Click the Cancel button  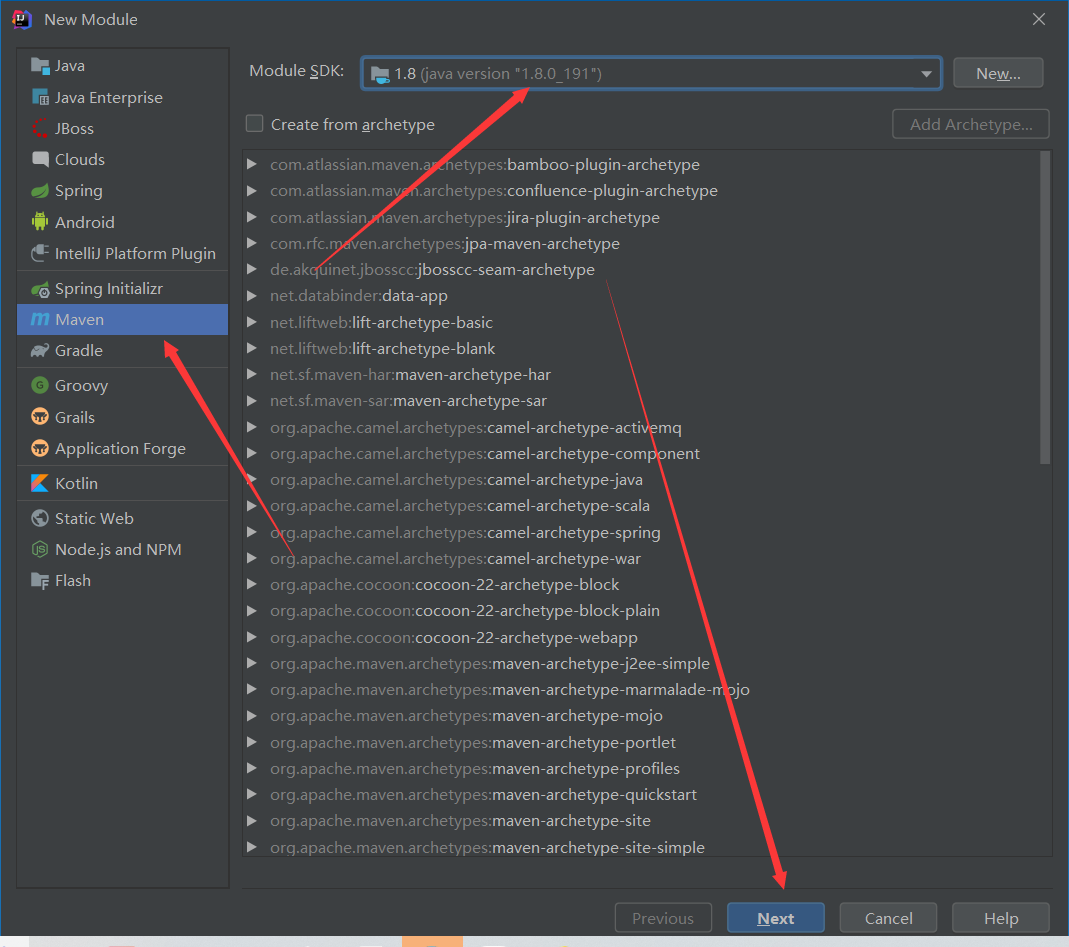888,918
